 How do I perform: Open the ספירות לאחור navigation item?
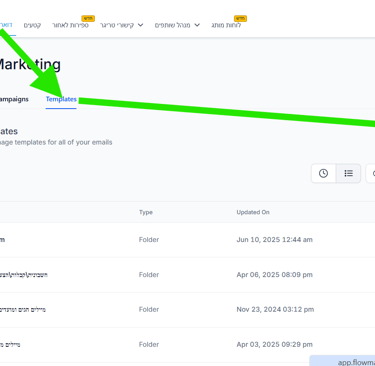tap(70, 25)
